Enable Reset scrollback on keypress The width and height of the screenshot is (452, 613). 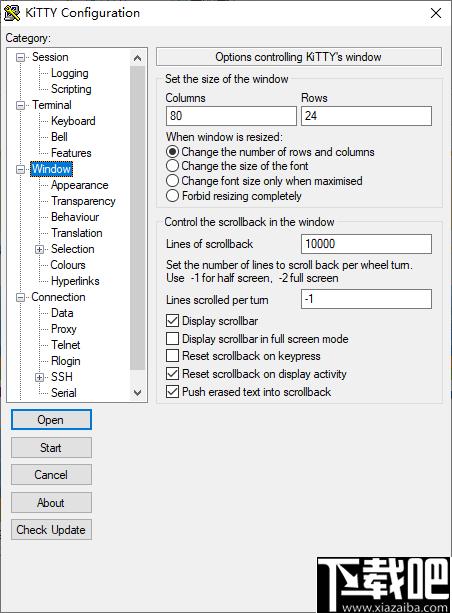(172, 356)
